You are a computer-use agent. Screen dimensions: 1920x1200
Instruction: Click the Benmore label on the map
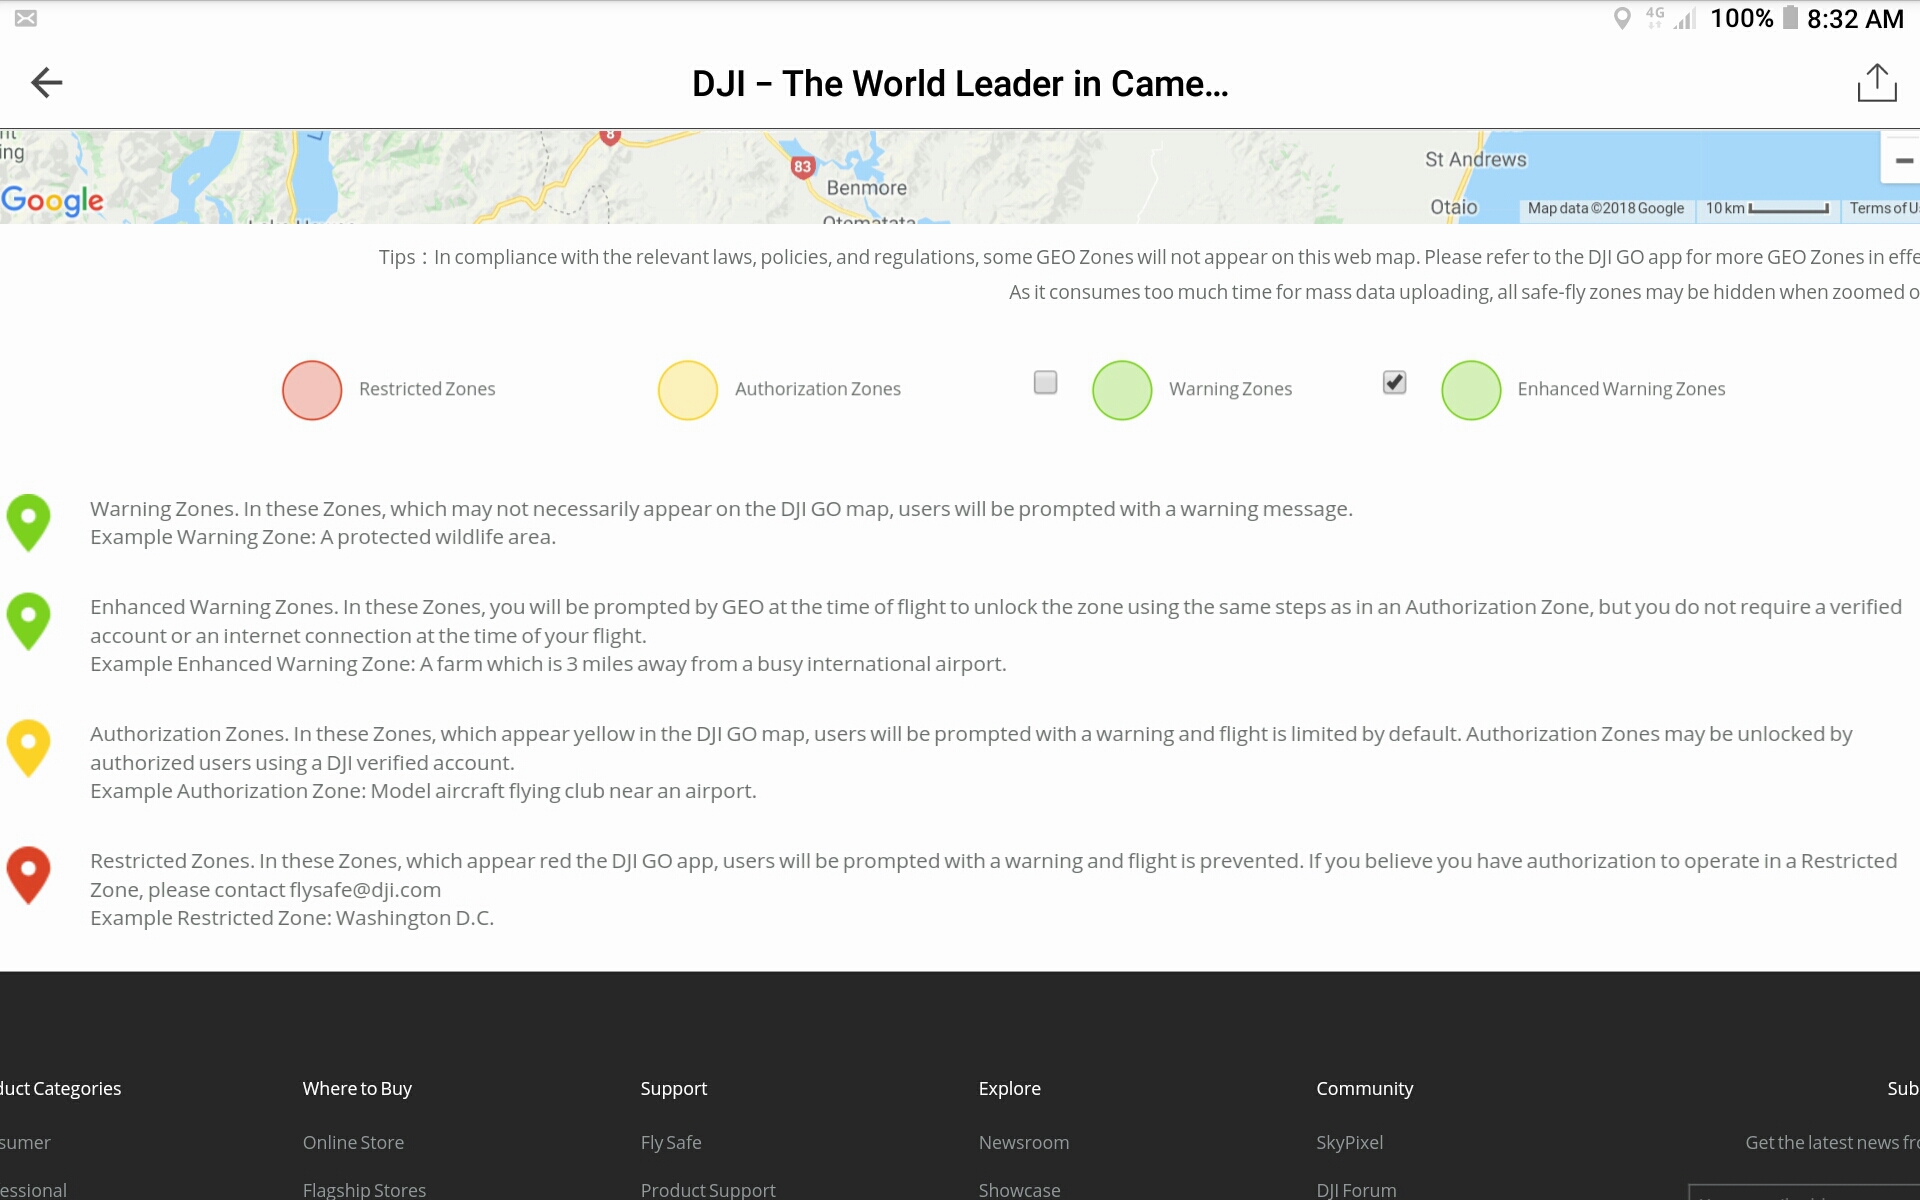867,188
